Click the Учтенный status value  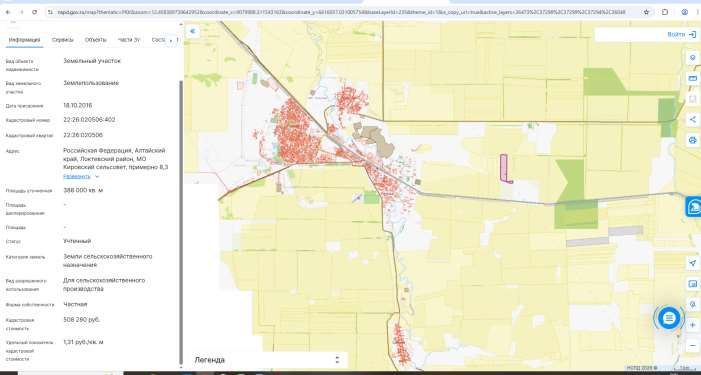(77, 241)
